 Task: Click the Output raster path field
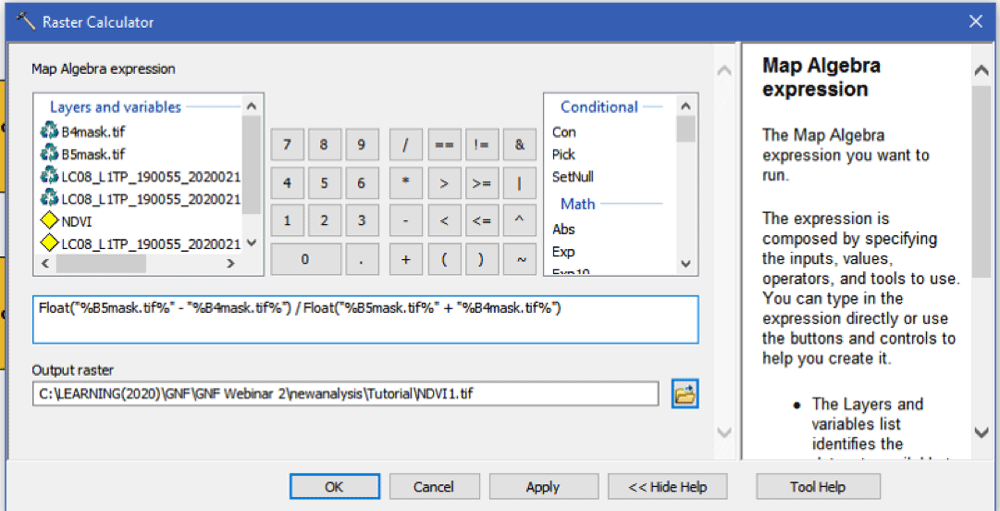pyautogui.click(x=345, y=394)
